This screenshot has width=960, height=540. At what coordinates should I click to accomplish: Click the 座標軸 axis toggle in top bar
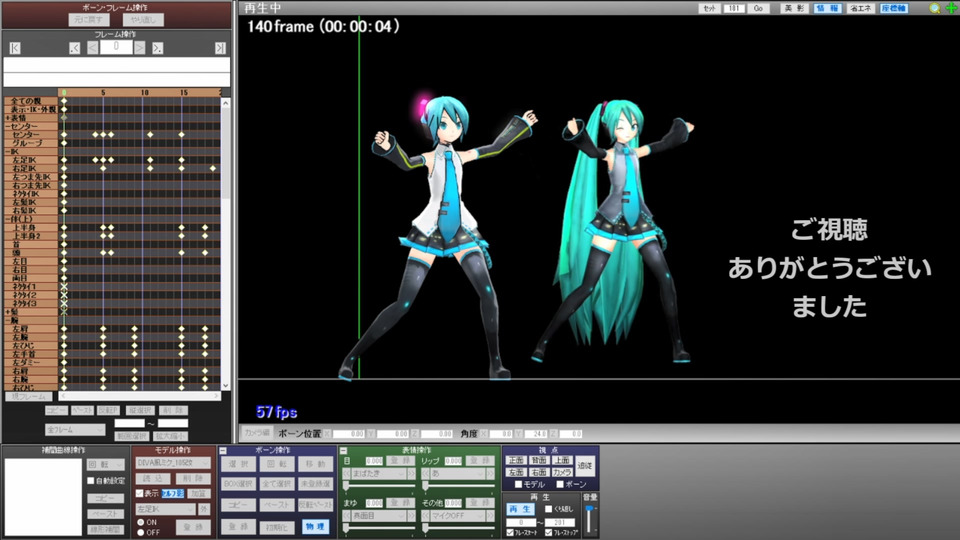pos(893,9)
